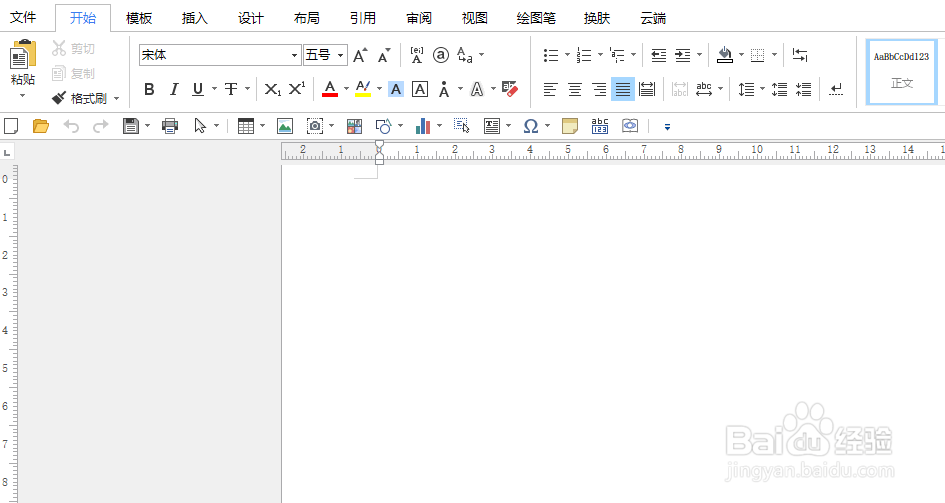The height and width of the screenshot is (503, 945).
Task: Click the shrink font size icon
Action: point(384,55)
